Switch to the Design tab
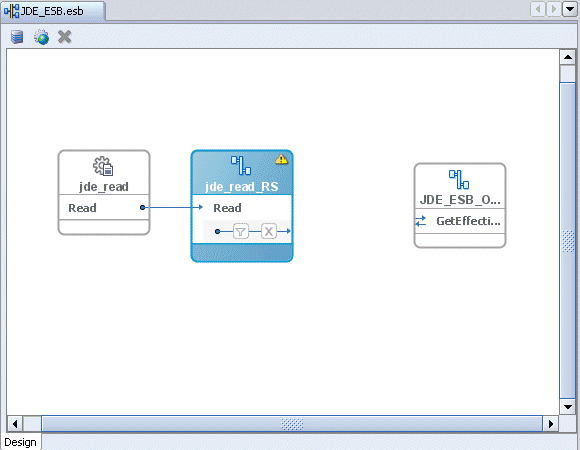 pyautogui.click(x=20, y=442)
